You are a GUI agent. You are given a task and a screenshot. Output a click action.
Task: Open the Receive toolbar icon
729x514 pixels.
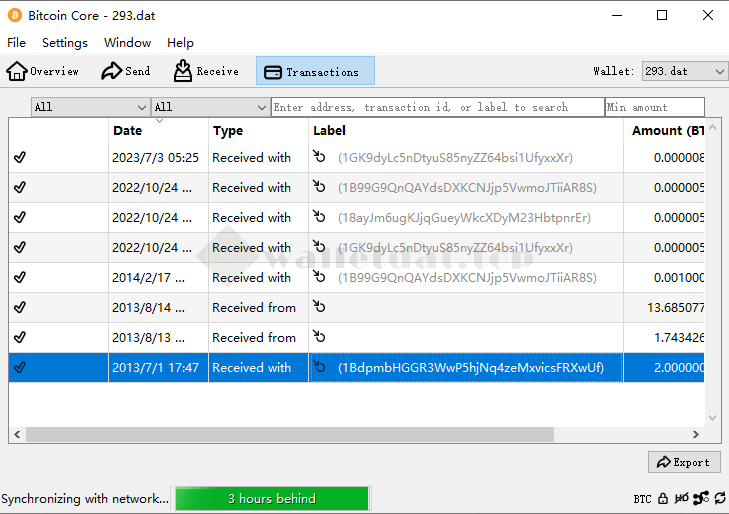coord(183,71)
